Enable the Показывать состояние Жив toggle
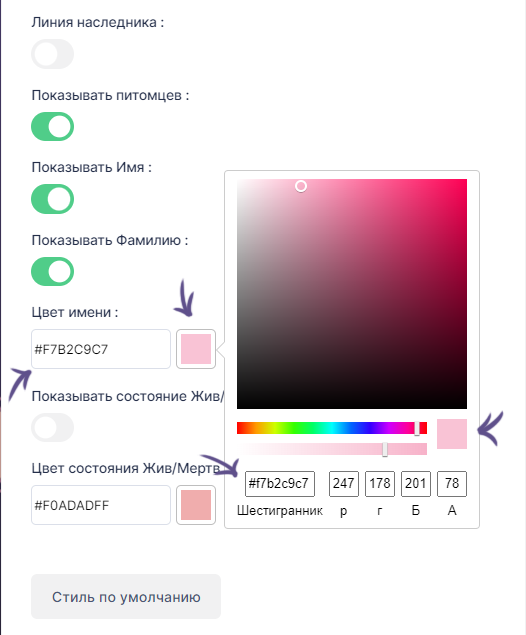Screen dimensions: 526x635 (53, 428)
